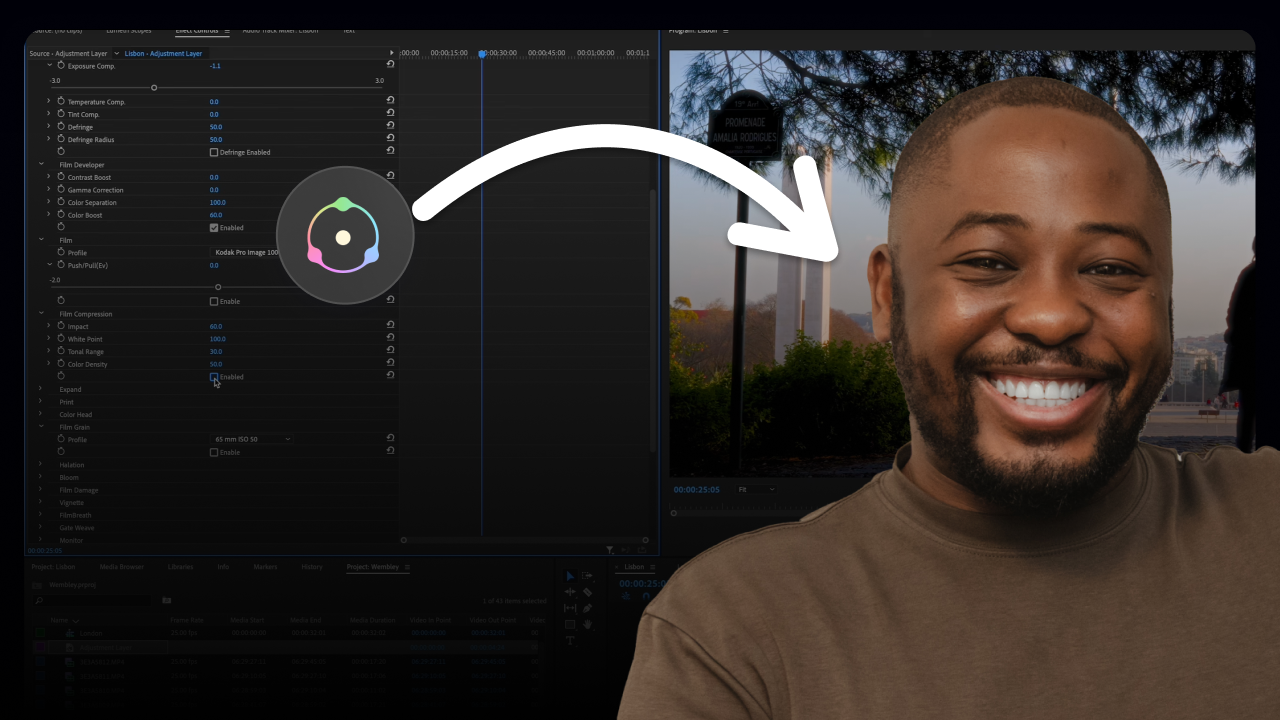Collapse the Film Compression section
Image resolution: width=1280 pixels, height=720 pixels.
tap(41, 313)
